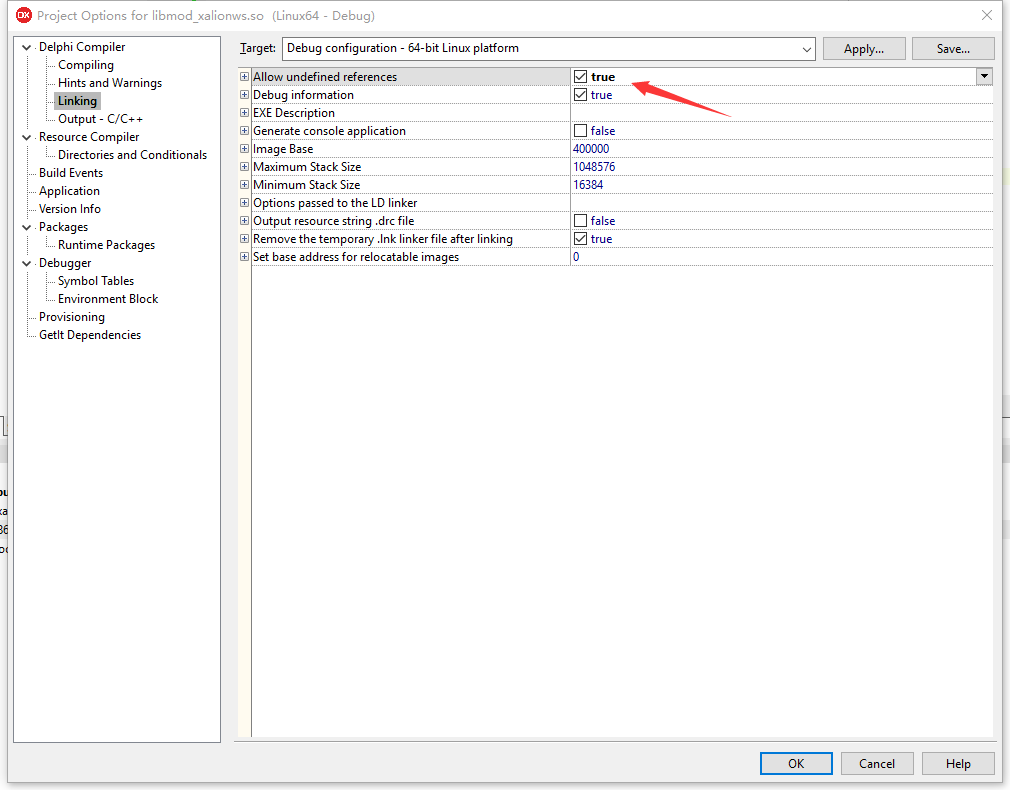The width and height of the screenshot is (1010, 790).
Task: Open the Allow undefined references value dropdown arrow
Action: click(984, 76)
